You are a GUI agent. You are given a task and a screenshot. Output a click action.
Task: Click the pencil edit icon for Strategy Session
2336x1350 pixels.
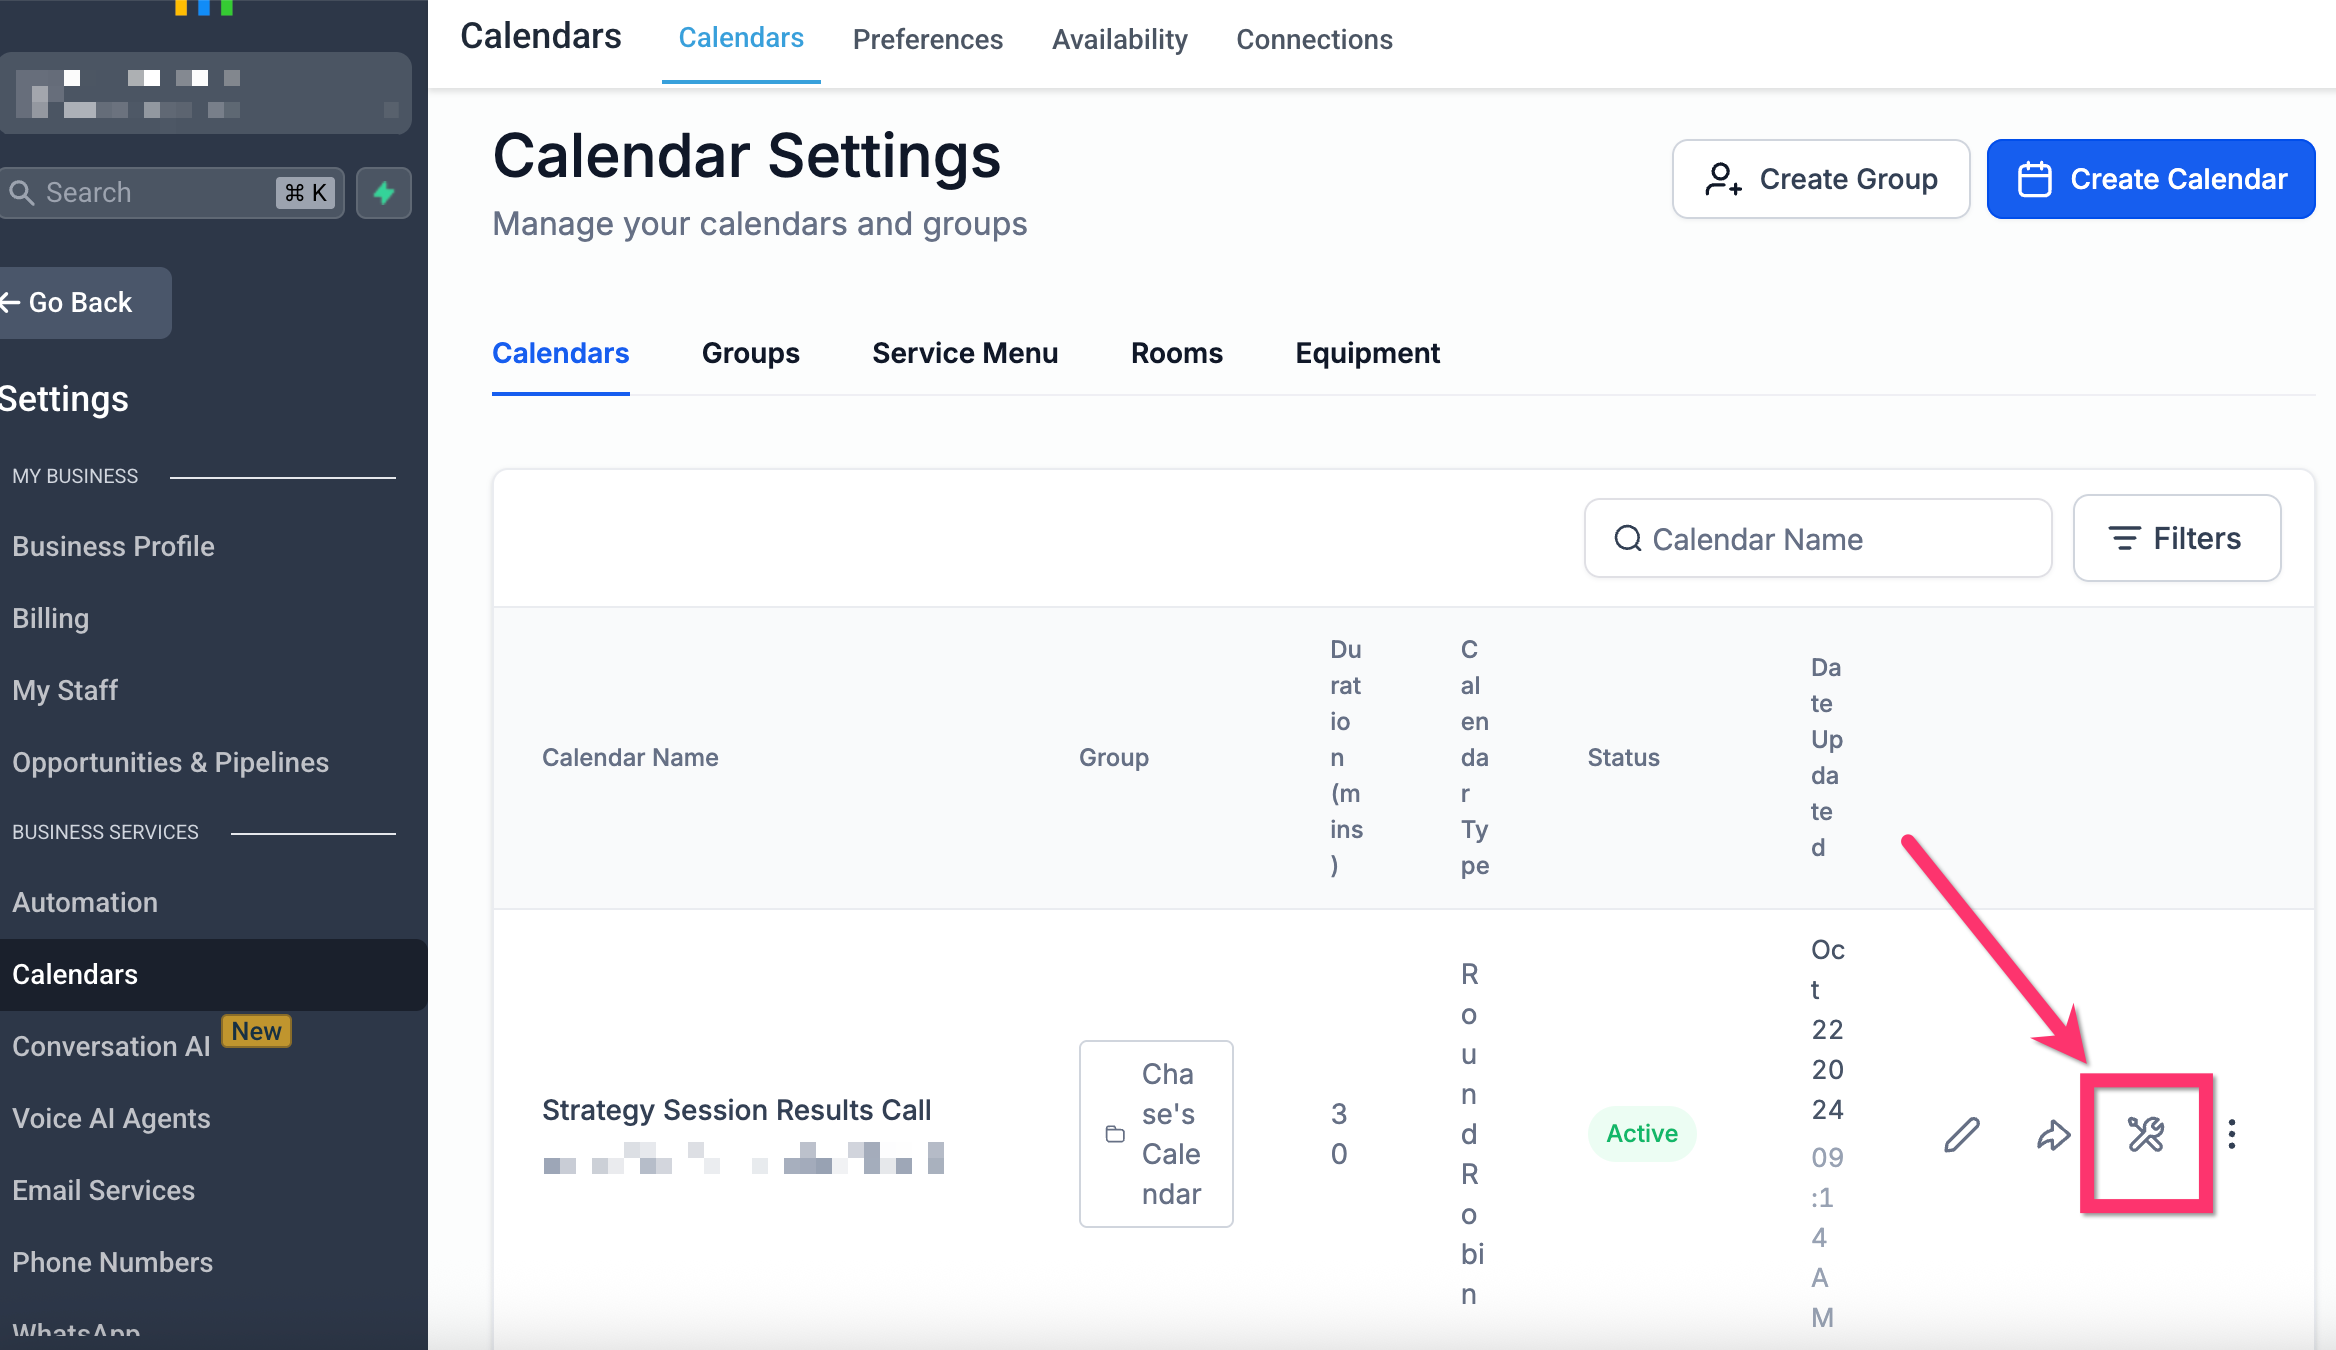coord(1962,1134)
